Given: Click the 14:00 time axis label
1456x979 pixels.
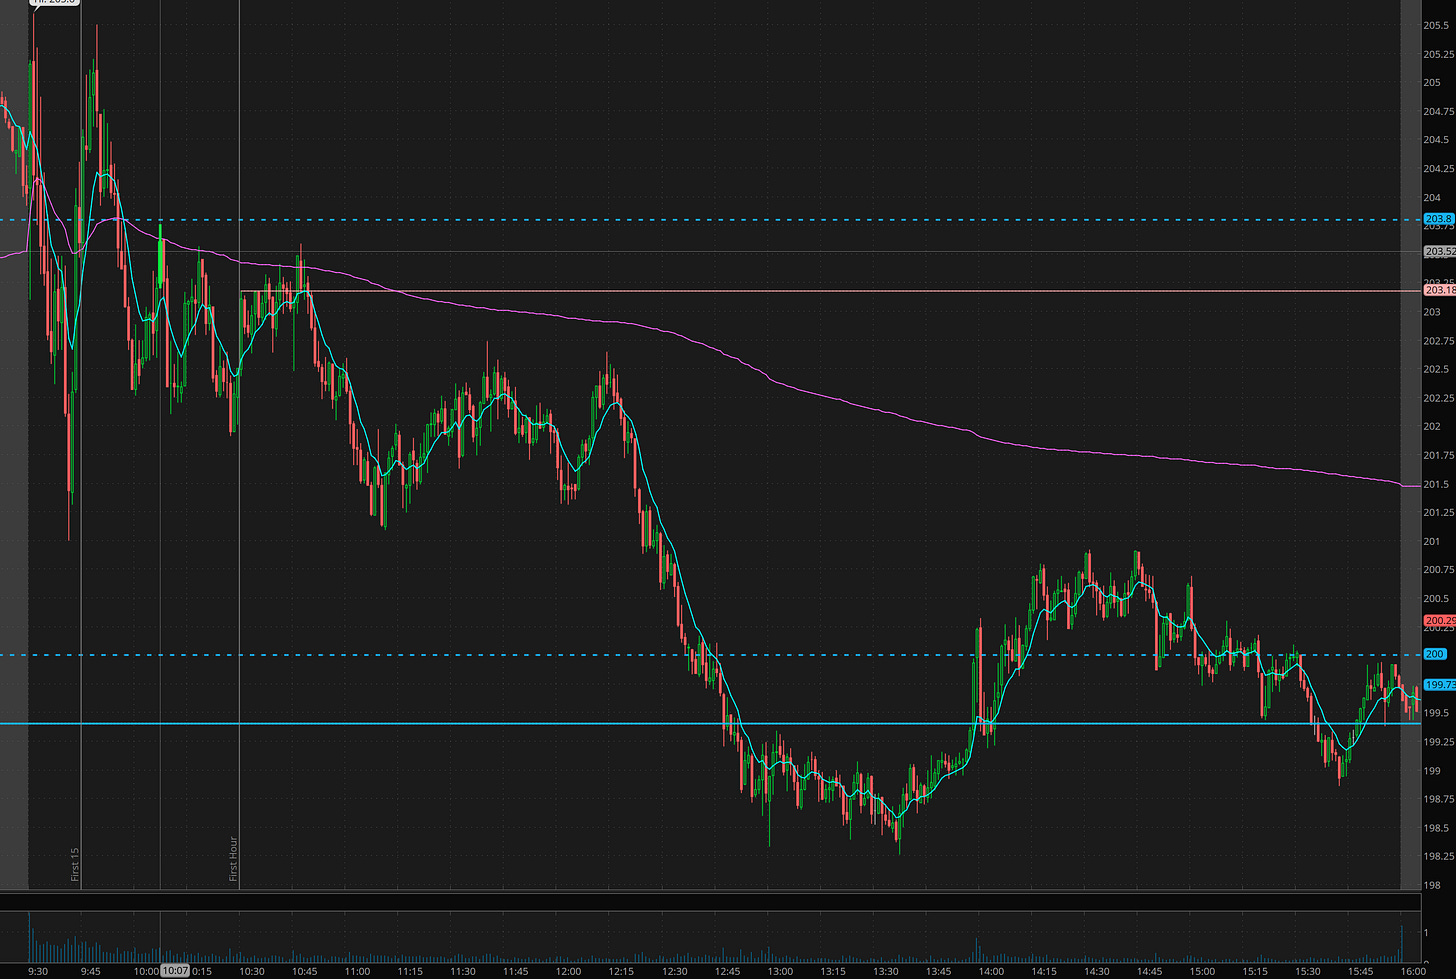Looking at the screenshot, I should coord(991,971).
